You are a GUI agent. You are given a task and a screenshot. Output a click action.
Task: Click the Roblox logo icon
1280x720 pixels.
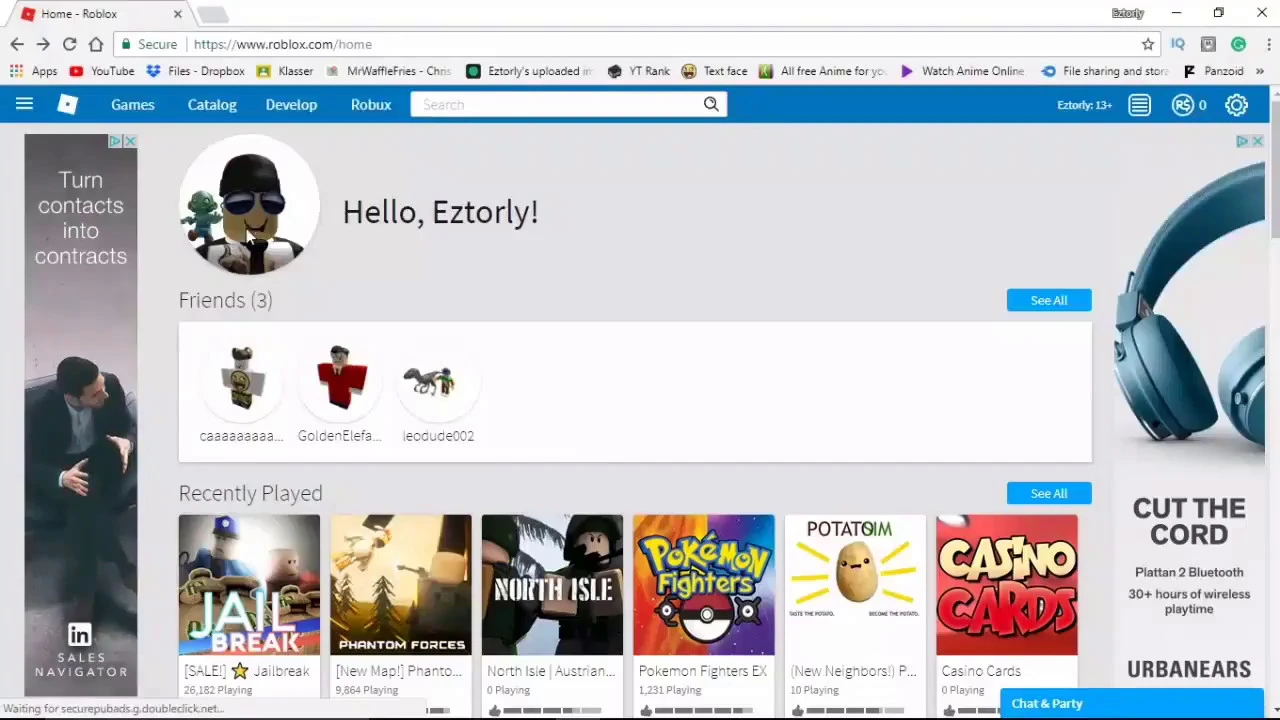pyautogui.click(x=67, y=104)
